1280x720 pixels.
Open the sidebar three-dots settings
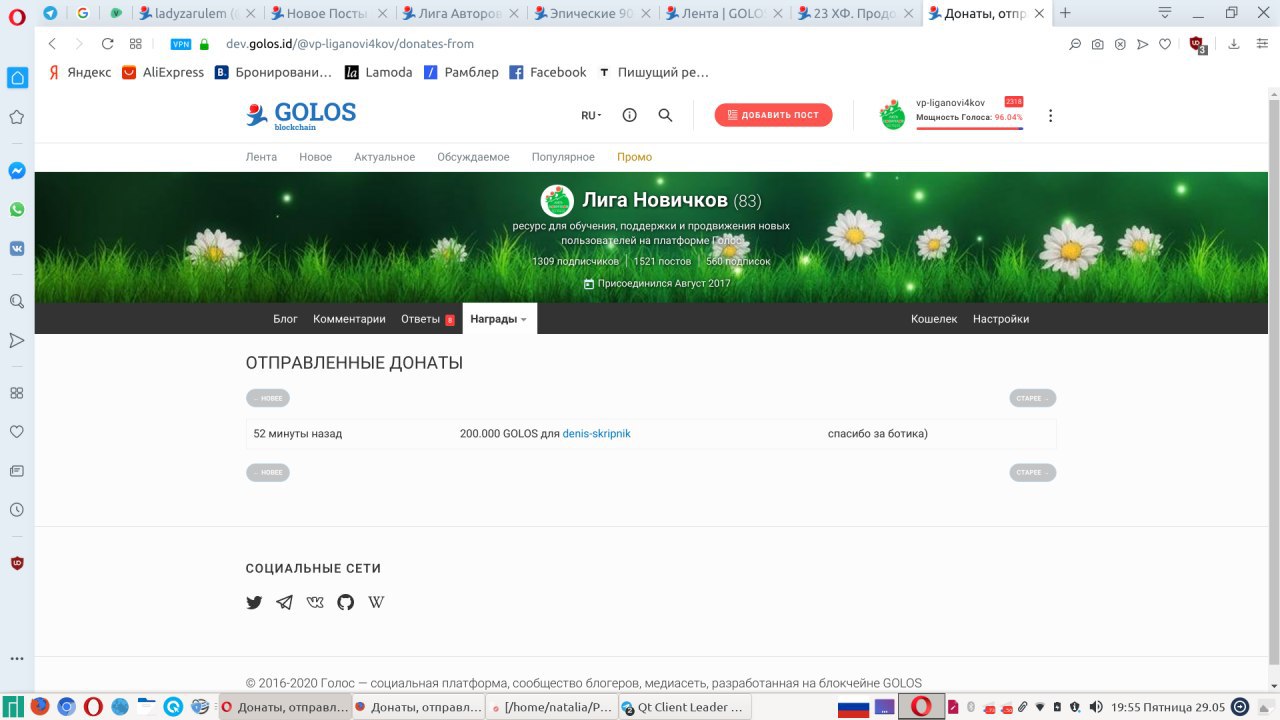[16, 659]
